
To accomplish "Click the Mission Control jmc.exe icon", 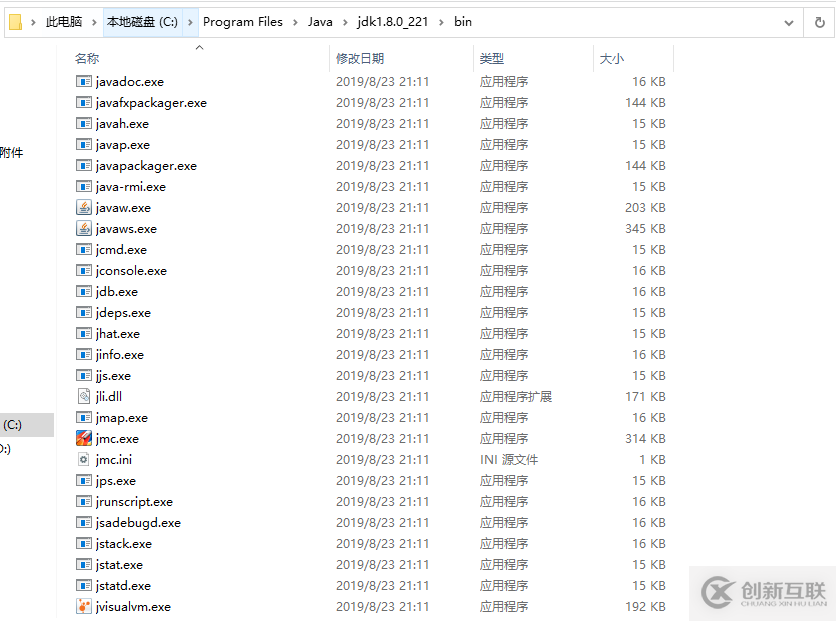I will [x=84, y=439].
